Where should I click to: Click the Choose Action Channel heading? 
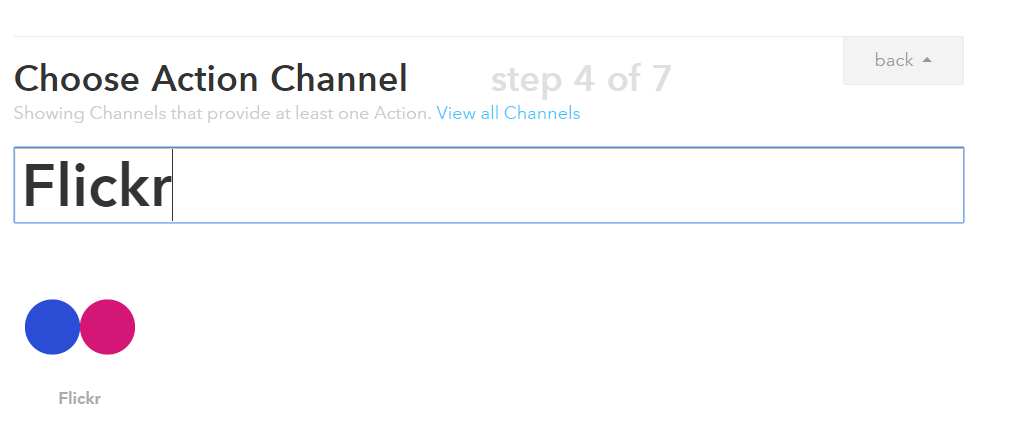pyautogui.click(x=211, y=78)
